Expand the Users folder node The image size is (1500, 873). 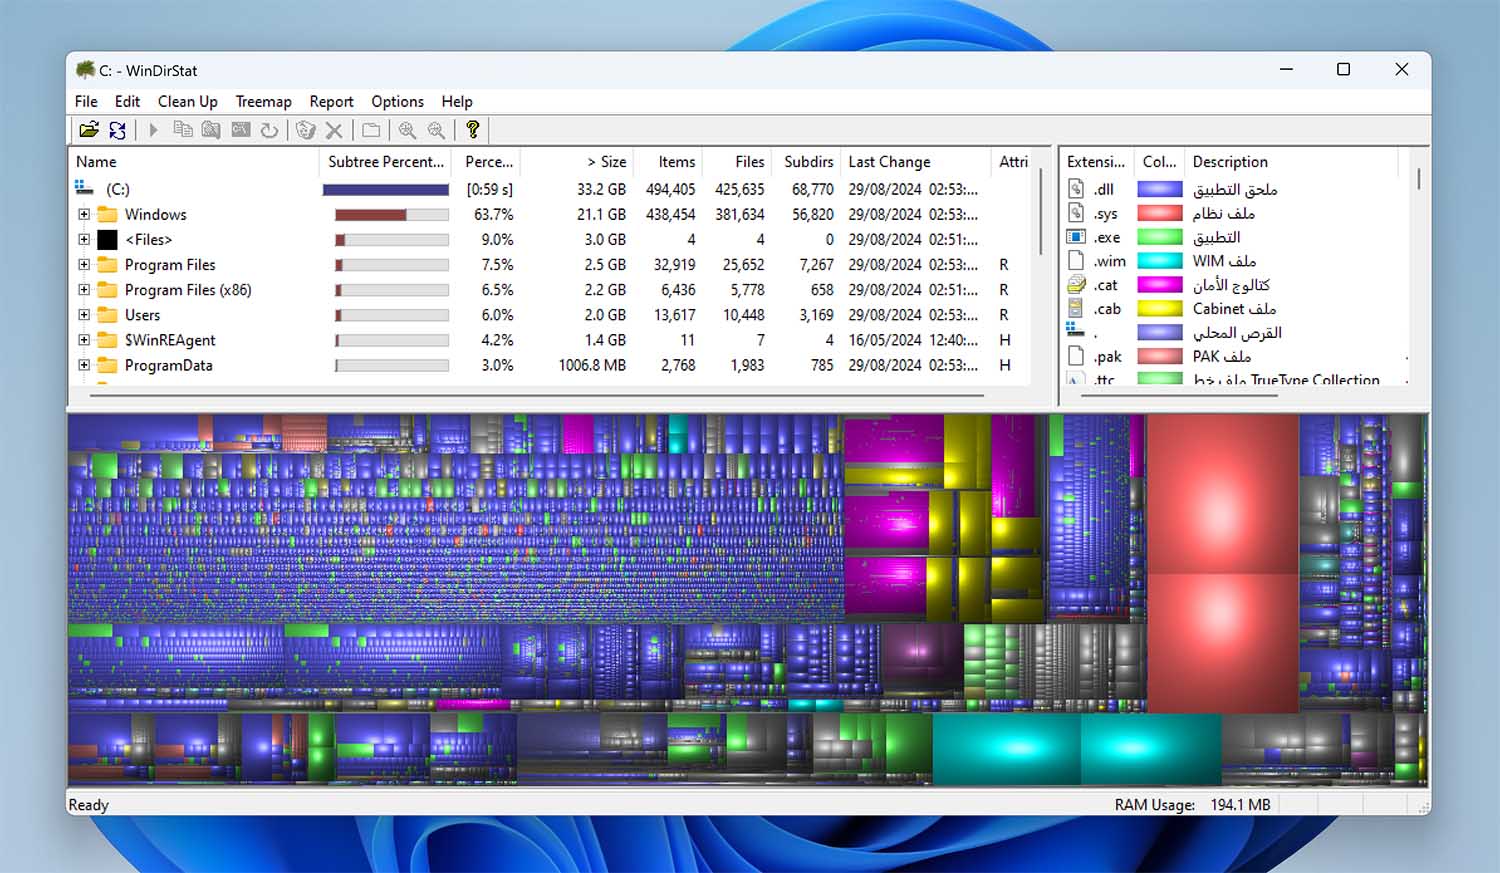pyautogui.click(x=84, y=315)
